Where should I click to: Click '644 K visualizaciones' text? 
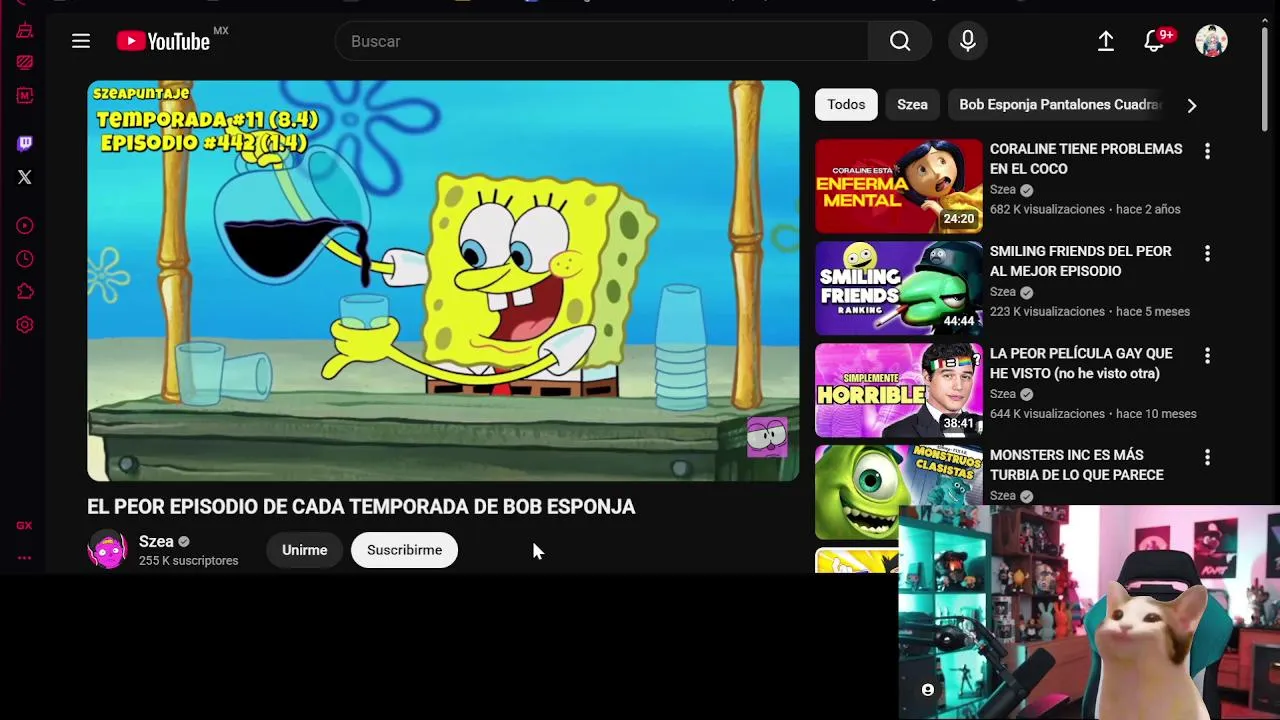(1047, 413)
